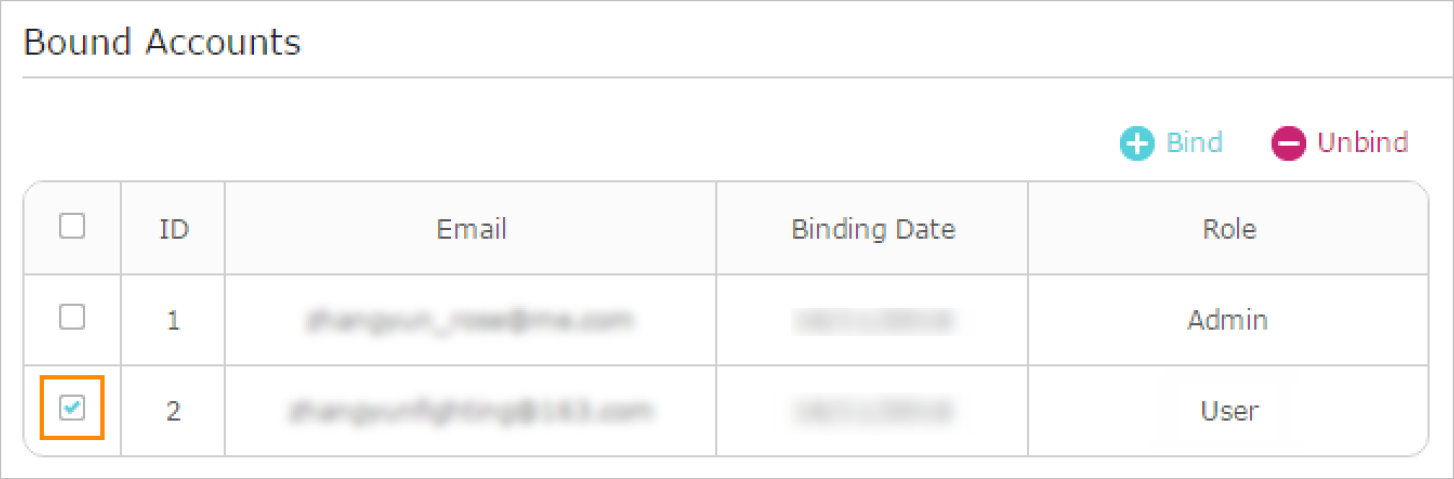
Task: Click the Role column header
Action: click(x=1229, y=229)
